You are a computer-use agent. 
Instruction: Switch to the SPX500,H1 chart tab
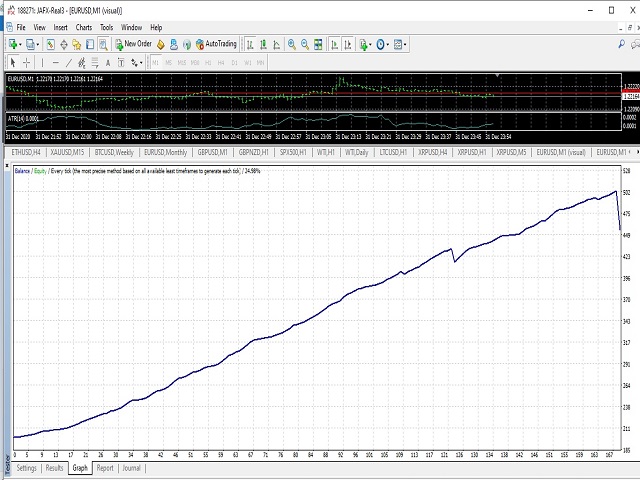pyautogui.click(x=293, y=152)
